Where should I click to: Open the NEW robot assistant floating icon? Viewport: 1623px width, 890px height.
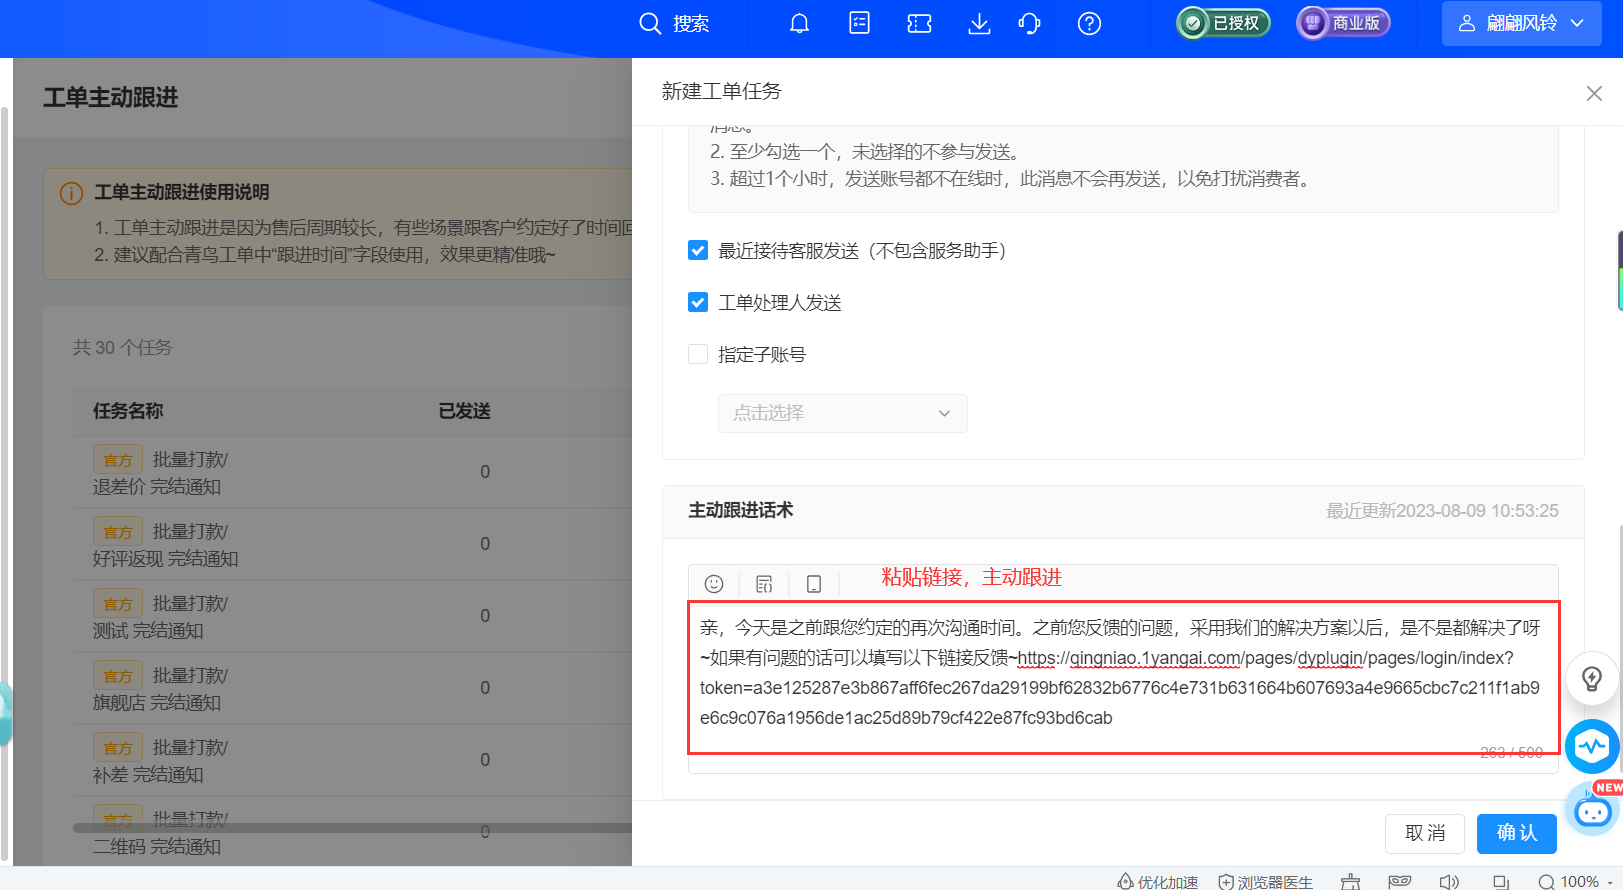[1593, 809]
